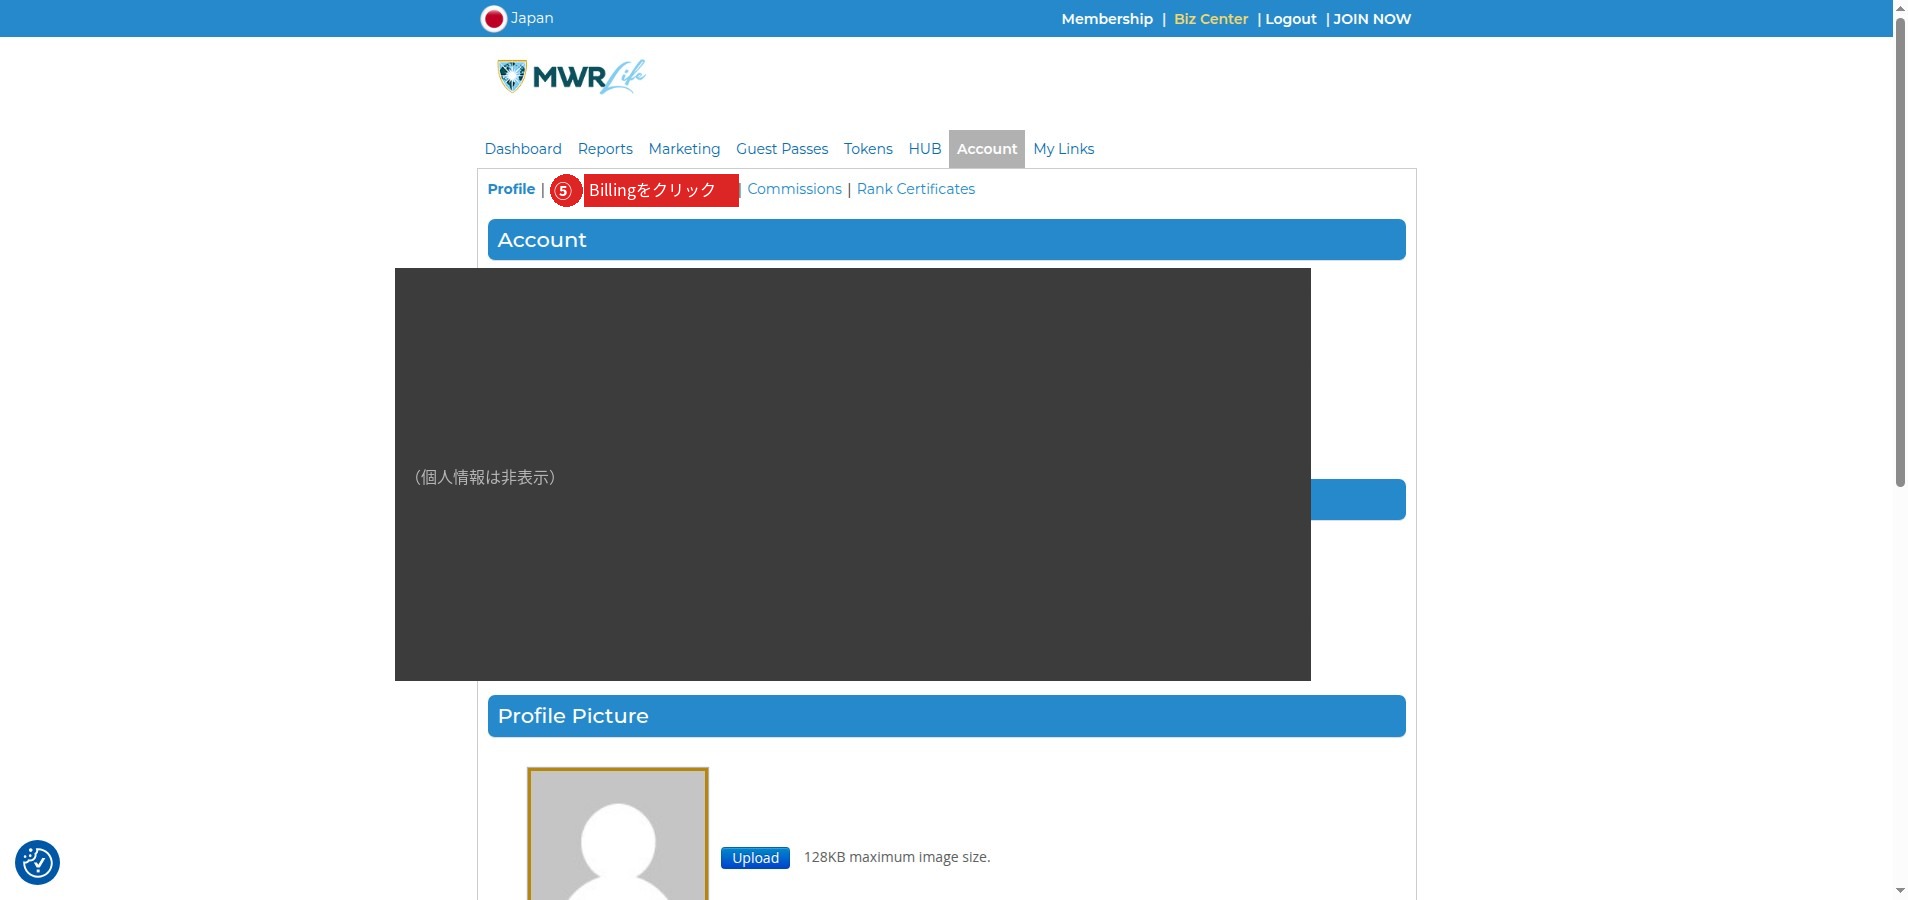Click the page vertical scrollbar thumb
This screenshot has height=900, width=1908.
[x=1900, y=250]
